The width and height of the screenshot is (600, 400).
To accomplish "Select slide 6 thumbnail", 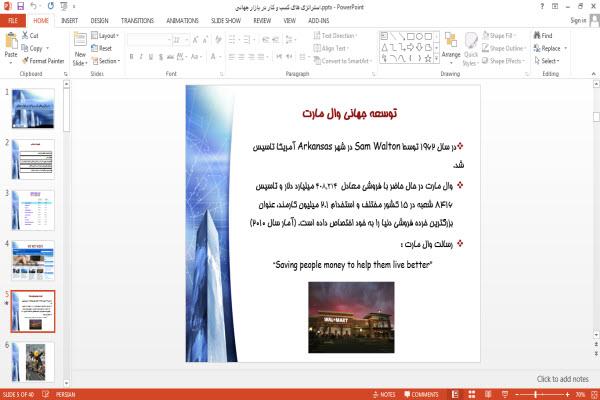I will pos(33,362).
